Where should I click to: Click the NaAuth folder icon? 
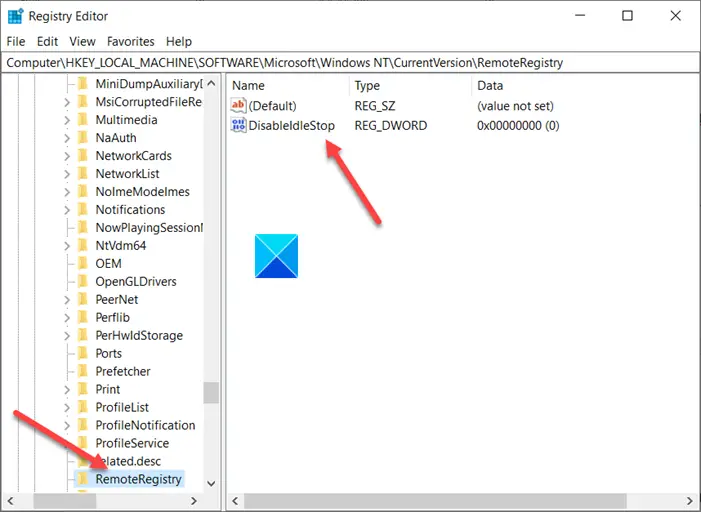point(83,138)
